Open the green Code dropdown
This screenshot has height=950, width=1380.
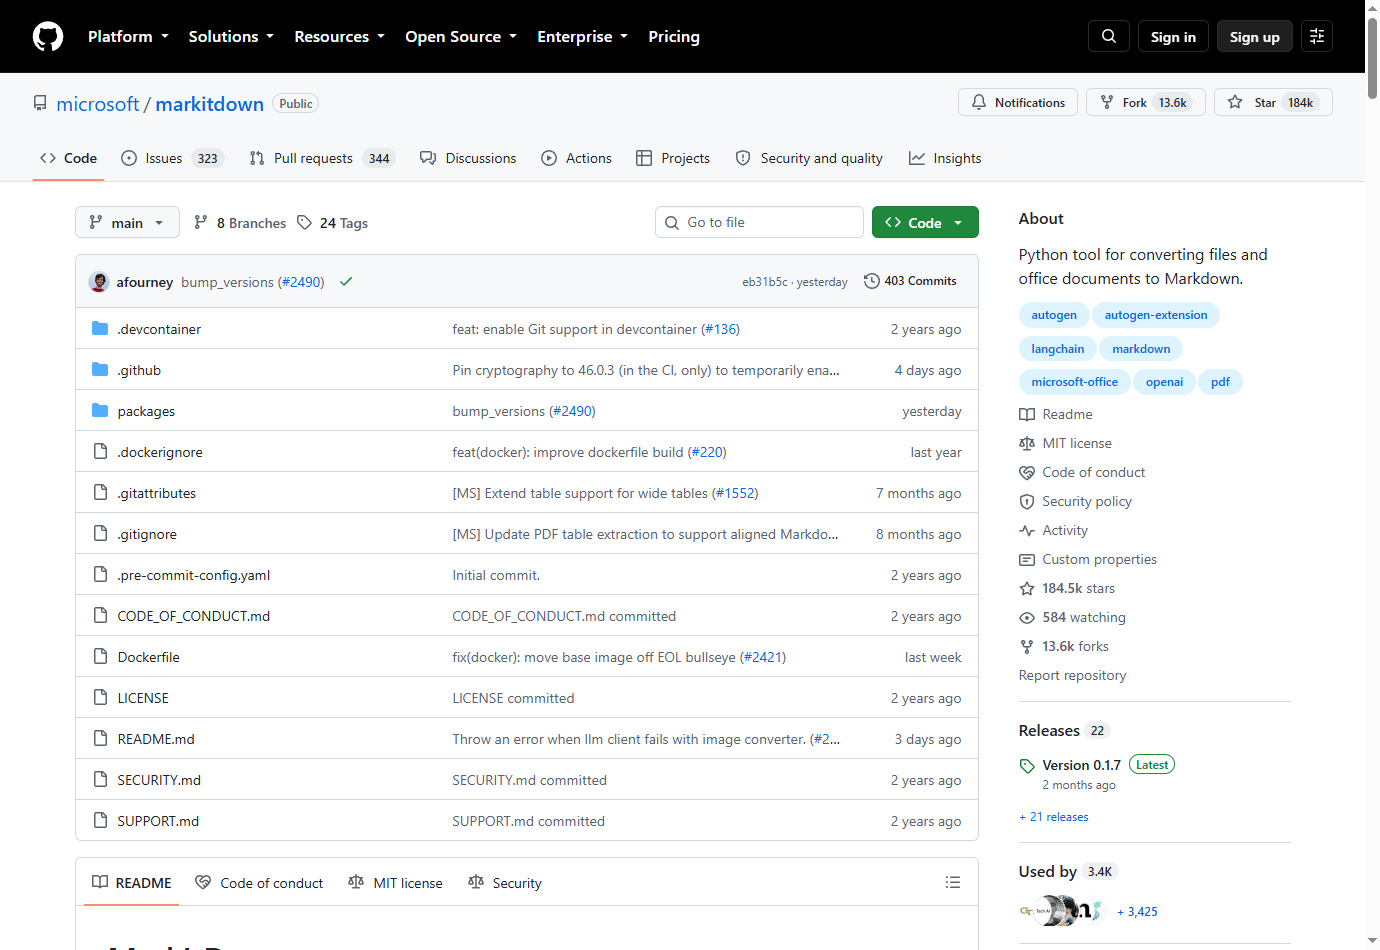pyautogui.click(x=925, y=222)
